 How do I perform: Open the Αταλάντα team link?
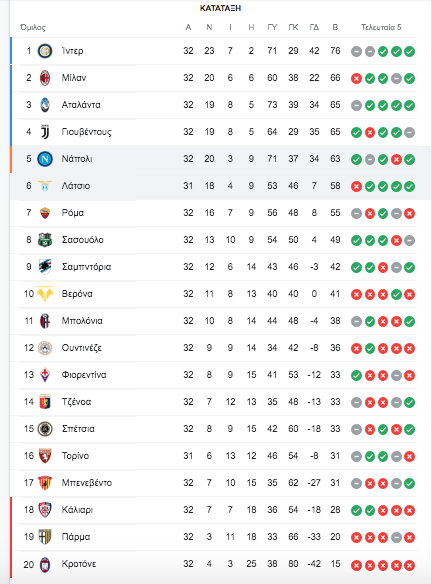[x=81, y=105]
